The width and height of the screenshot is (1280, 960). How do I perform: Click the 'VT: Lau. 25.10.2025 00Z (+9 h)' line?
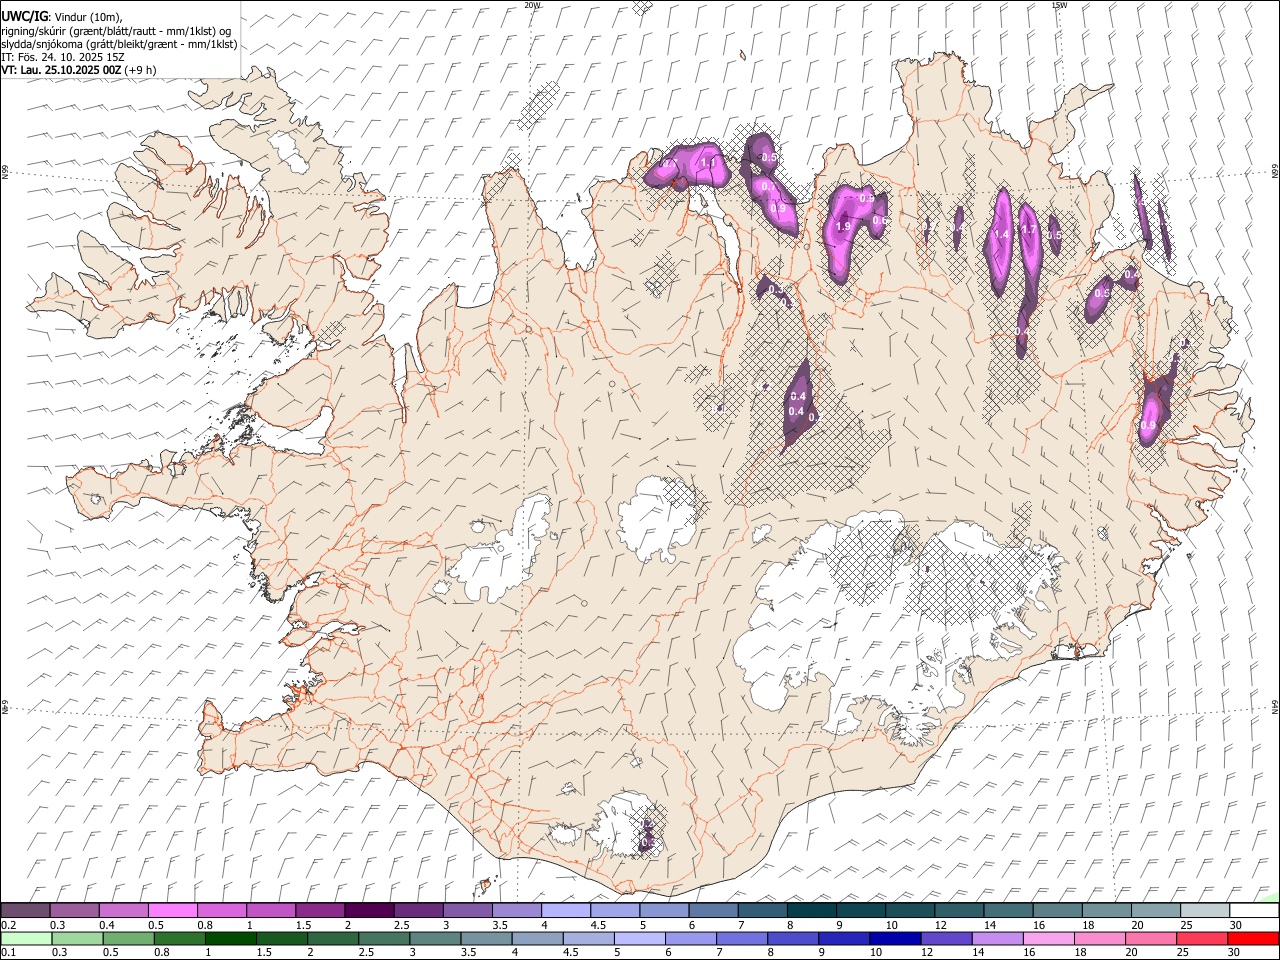(79, 70)
